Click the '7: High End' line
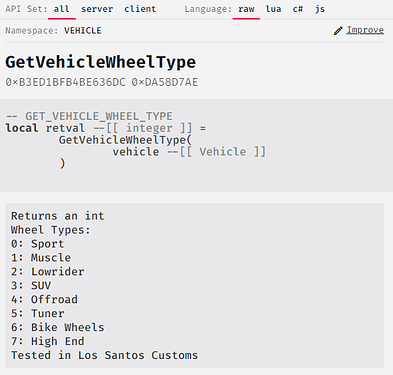Image resolution: width=393 pixels, height=375 pixels. coord(48,341)
